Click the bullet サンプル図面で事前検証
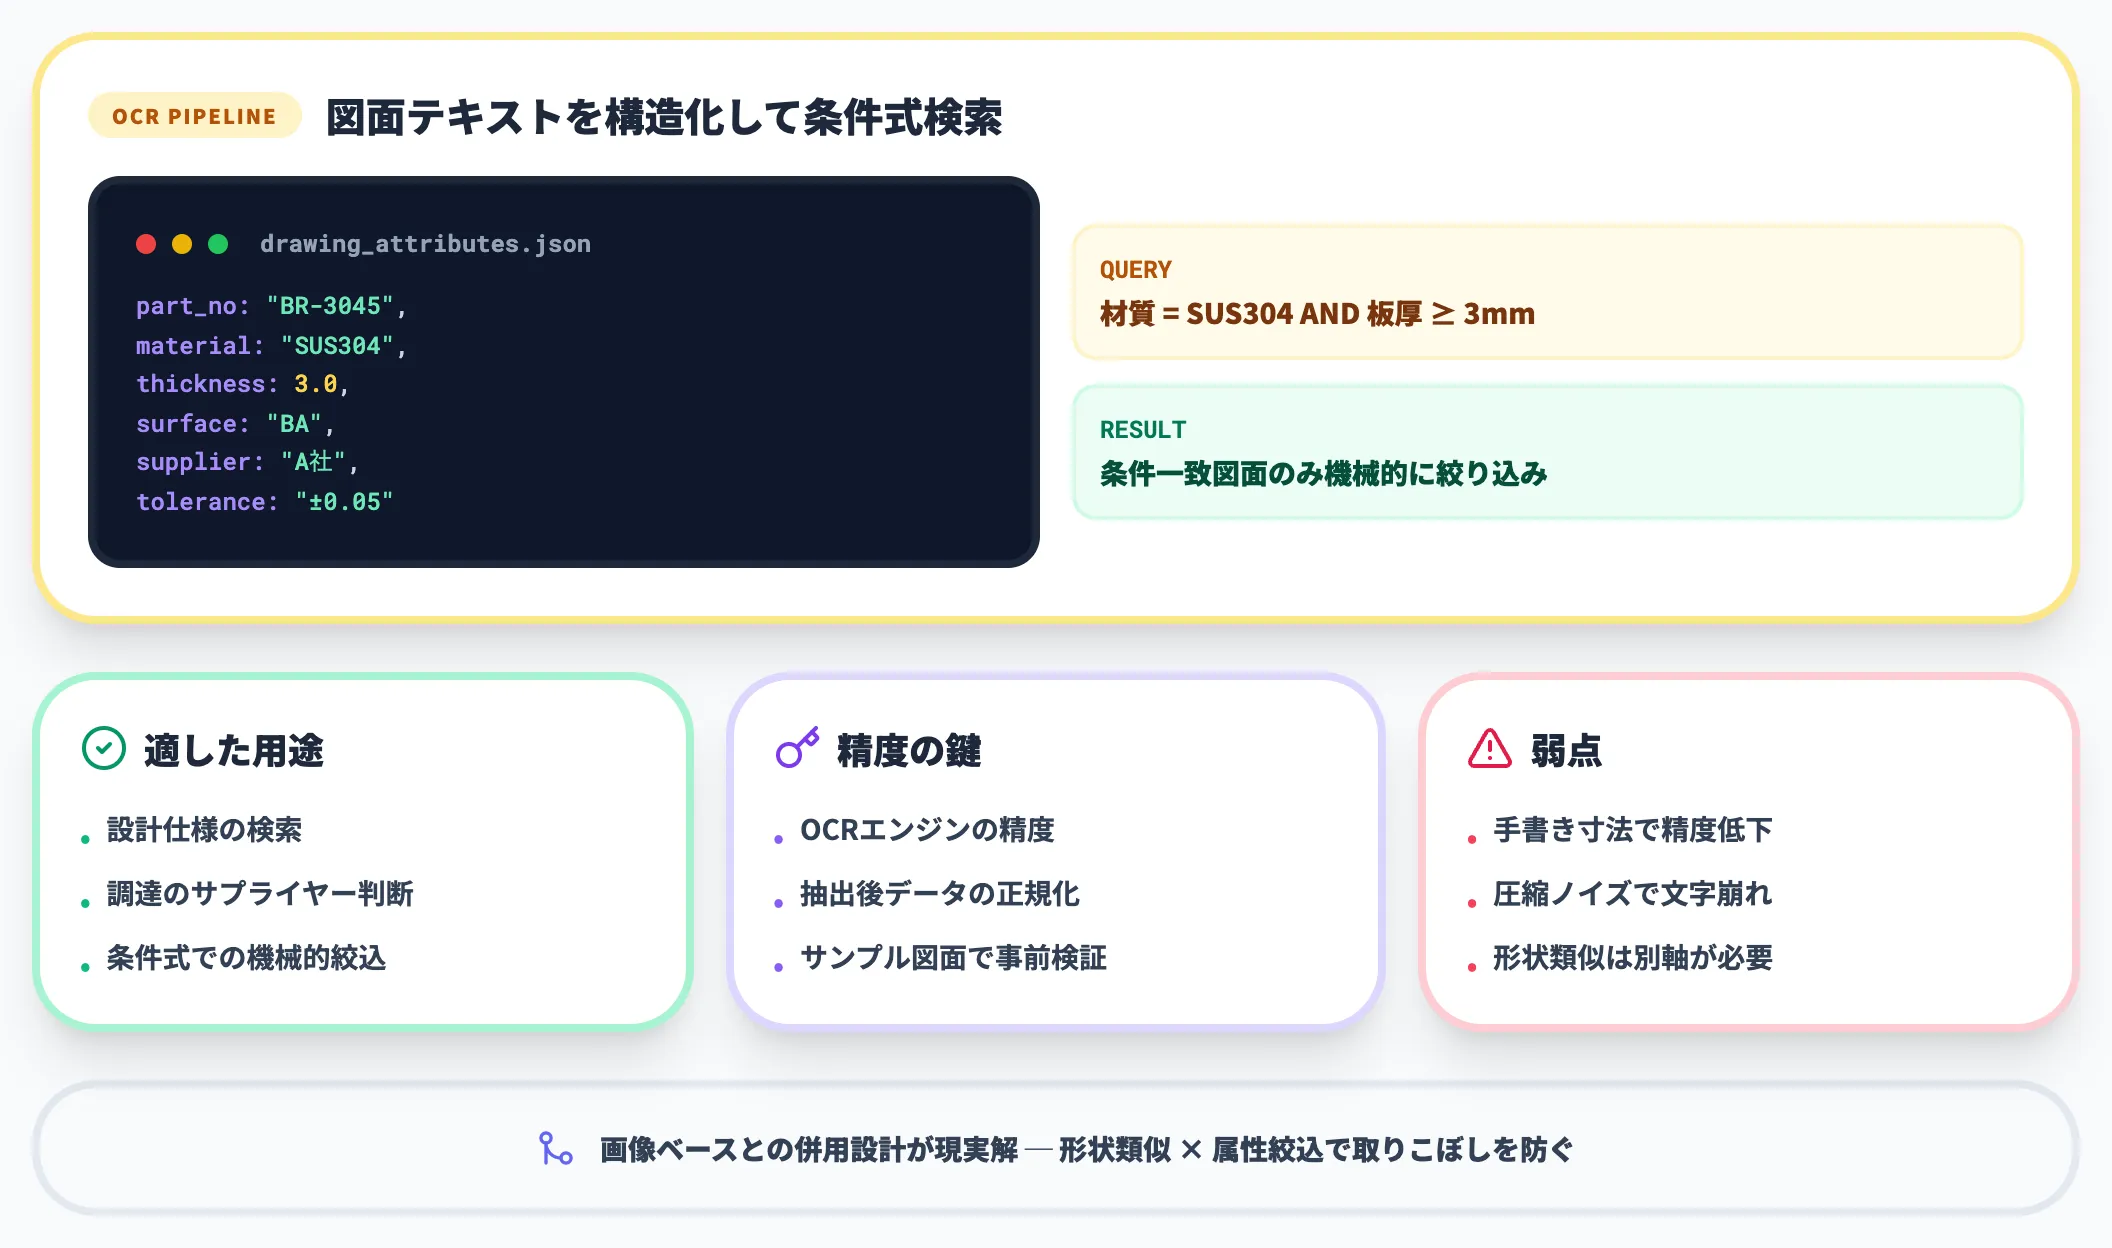This screenshot has height=1248, width=2112. (x=953, y=958)
